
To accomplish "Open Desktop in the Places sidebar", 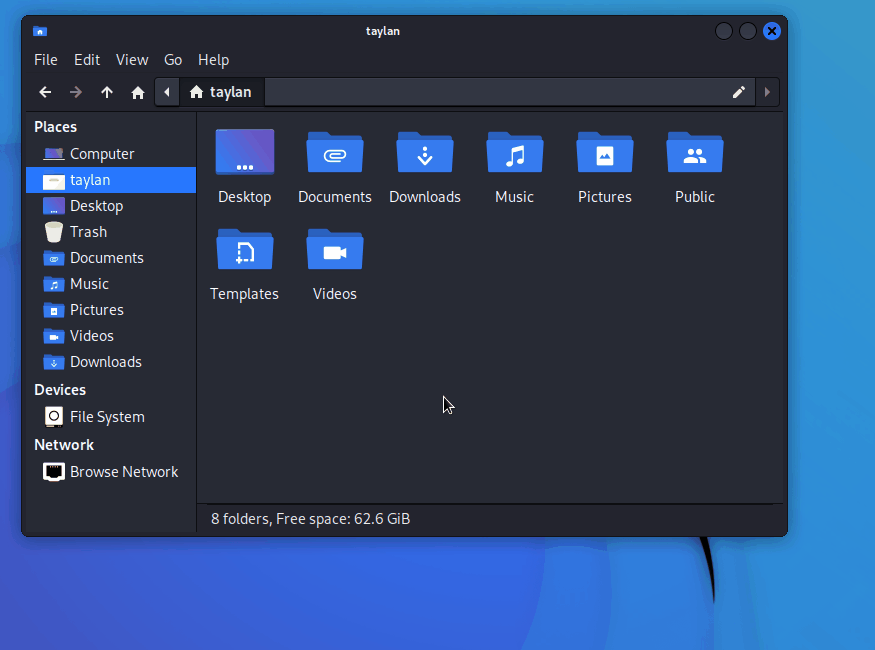I will tap(111, 206).
